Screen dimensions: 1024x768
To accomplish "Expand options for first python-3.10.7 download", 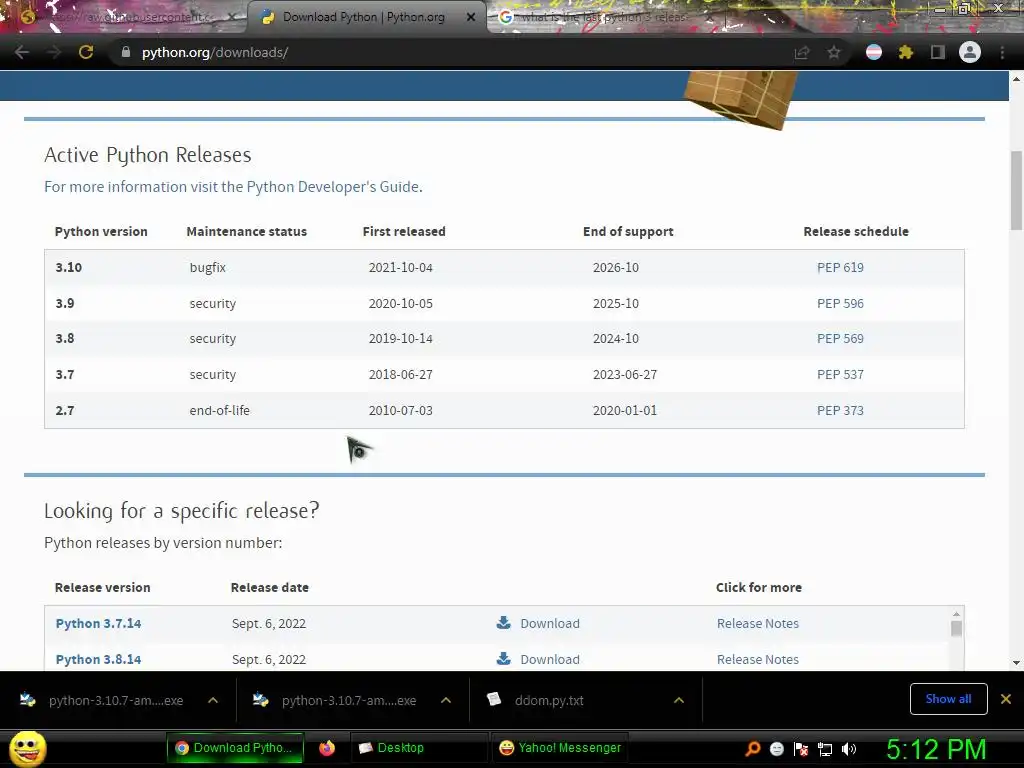I will coord(213,700).
